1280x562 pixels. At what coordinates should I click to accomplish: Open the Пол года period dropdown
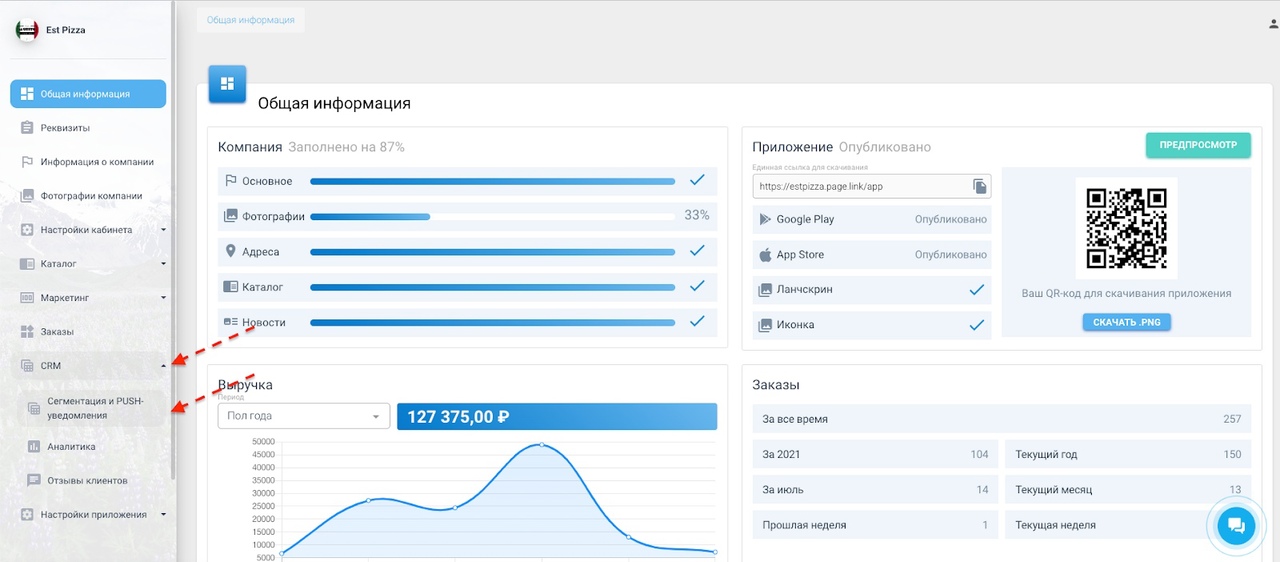(303, 416)
